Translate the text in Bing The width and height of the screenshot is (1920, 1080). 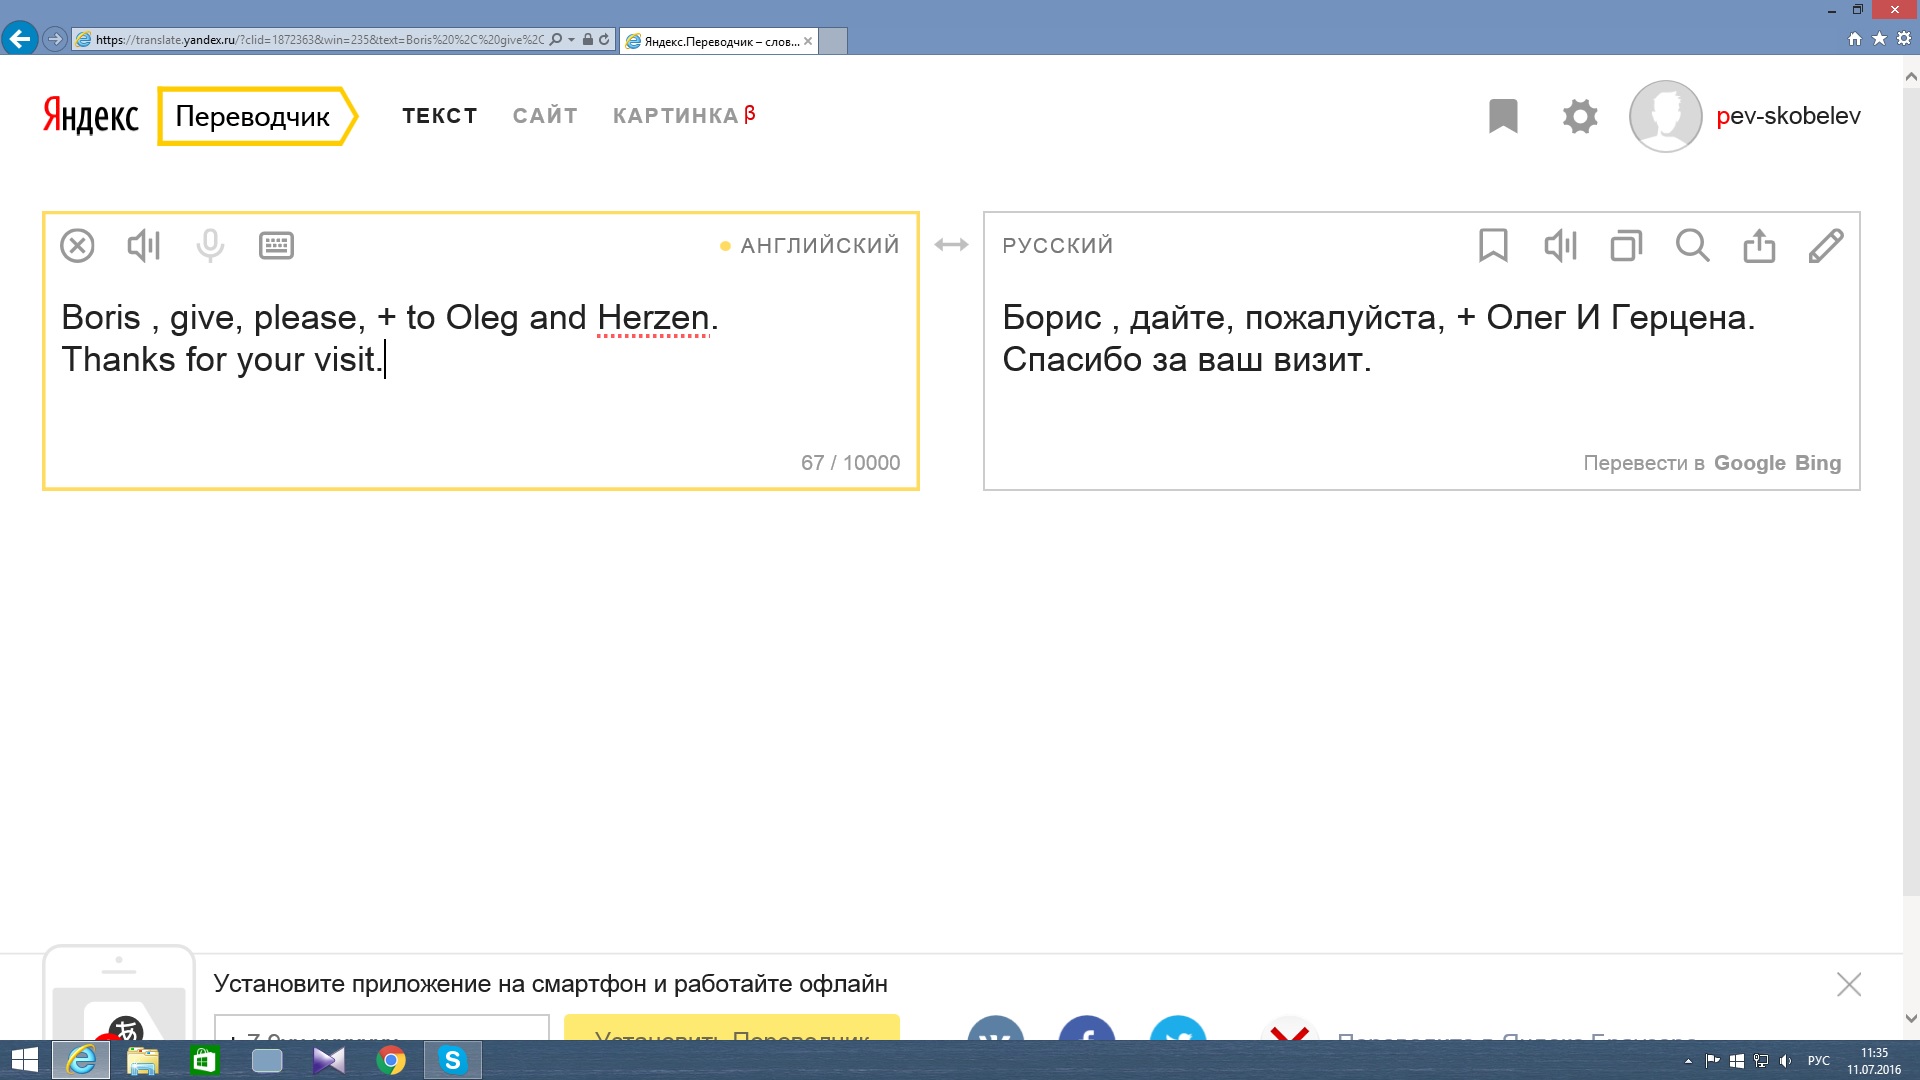click(x=1817, y=463)
